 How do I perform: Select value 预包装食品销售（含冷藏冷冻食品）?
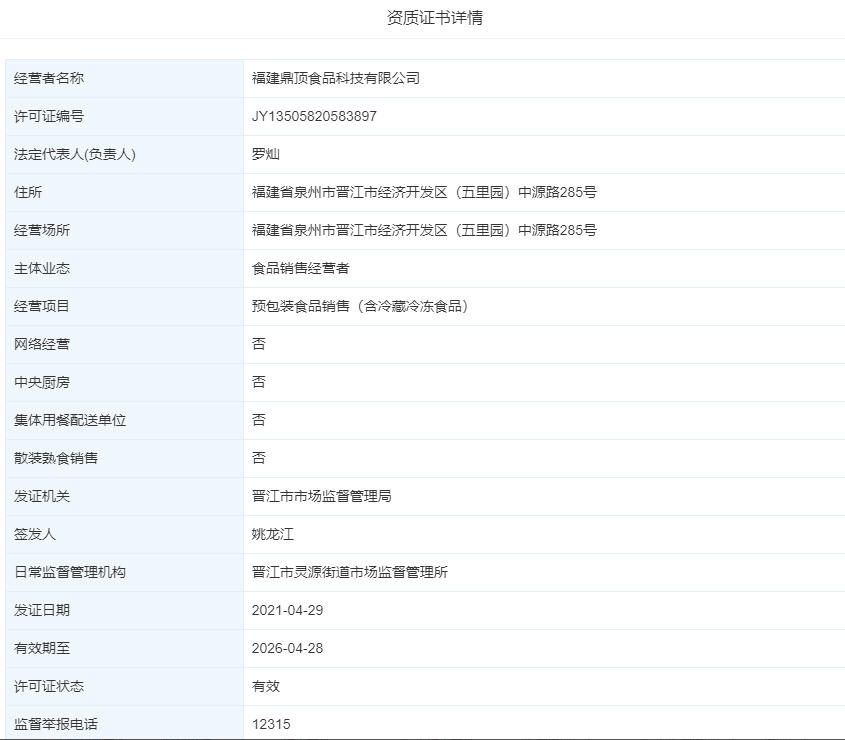pos(361,307)
